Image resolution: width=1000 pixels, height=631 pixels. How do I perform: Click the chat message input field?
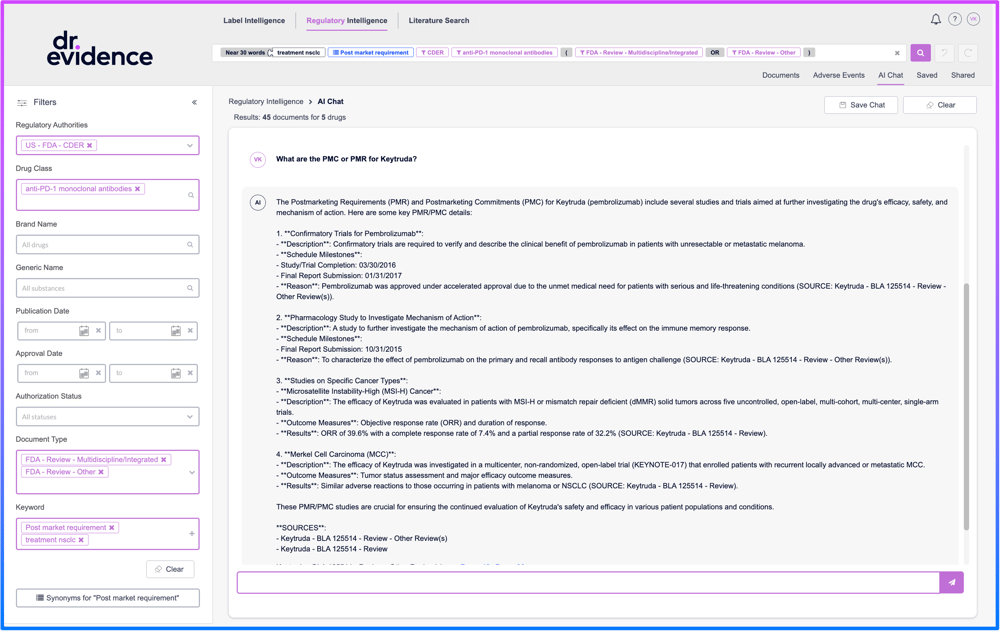tap(588, 582)
